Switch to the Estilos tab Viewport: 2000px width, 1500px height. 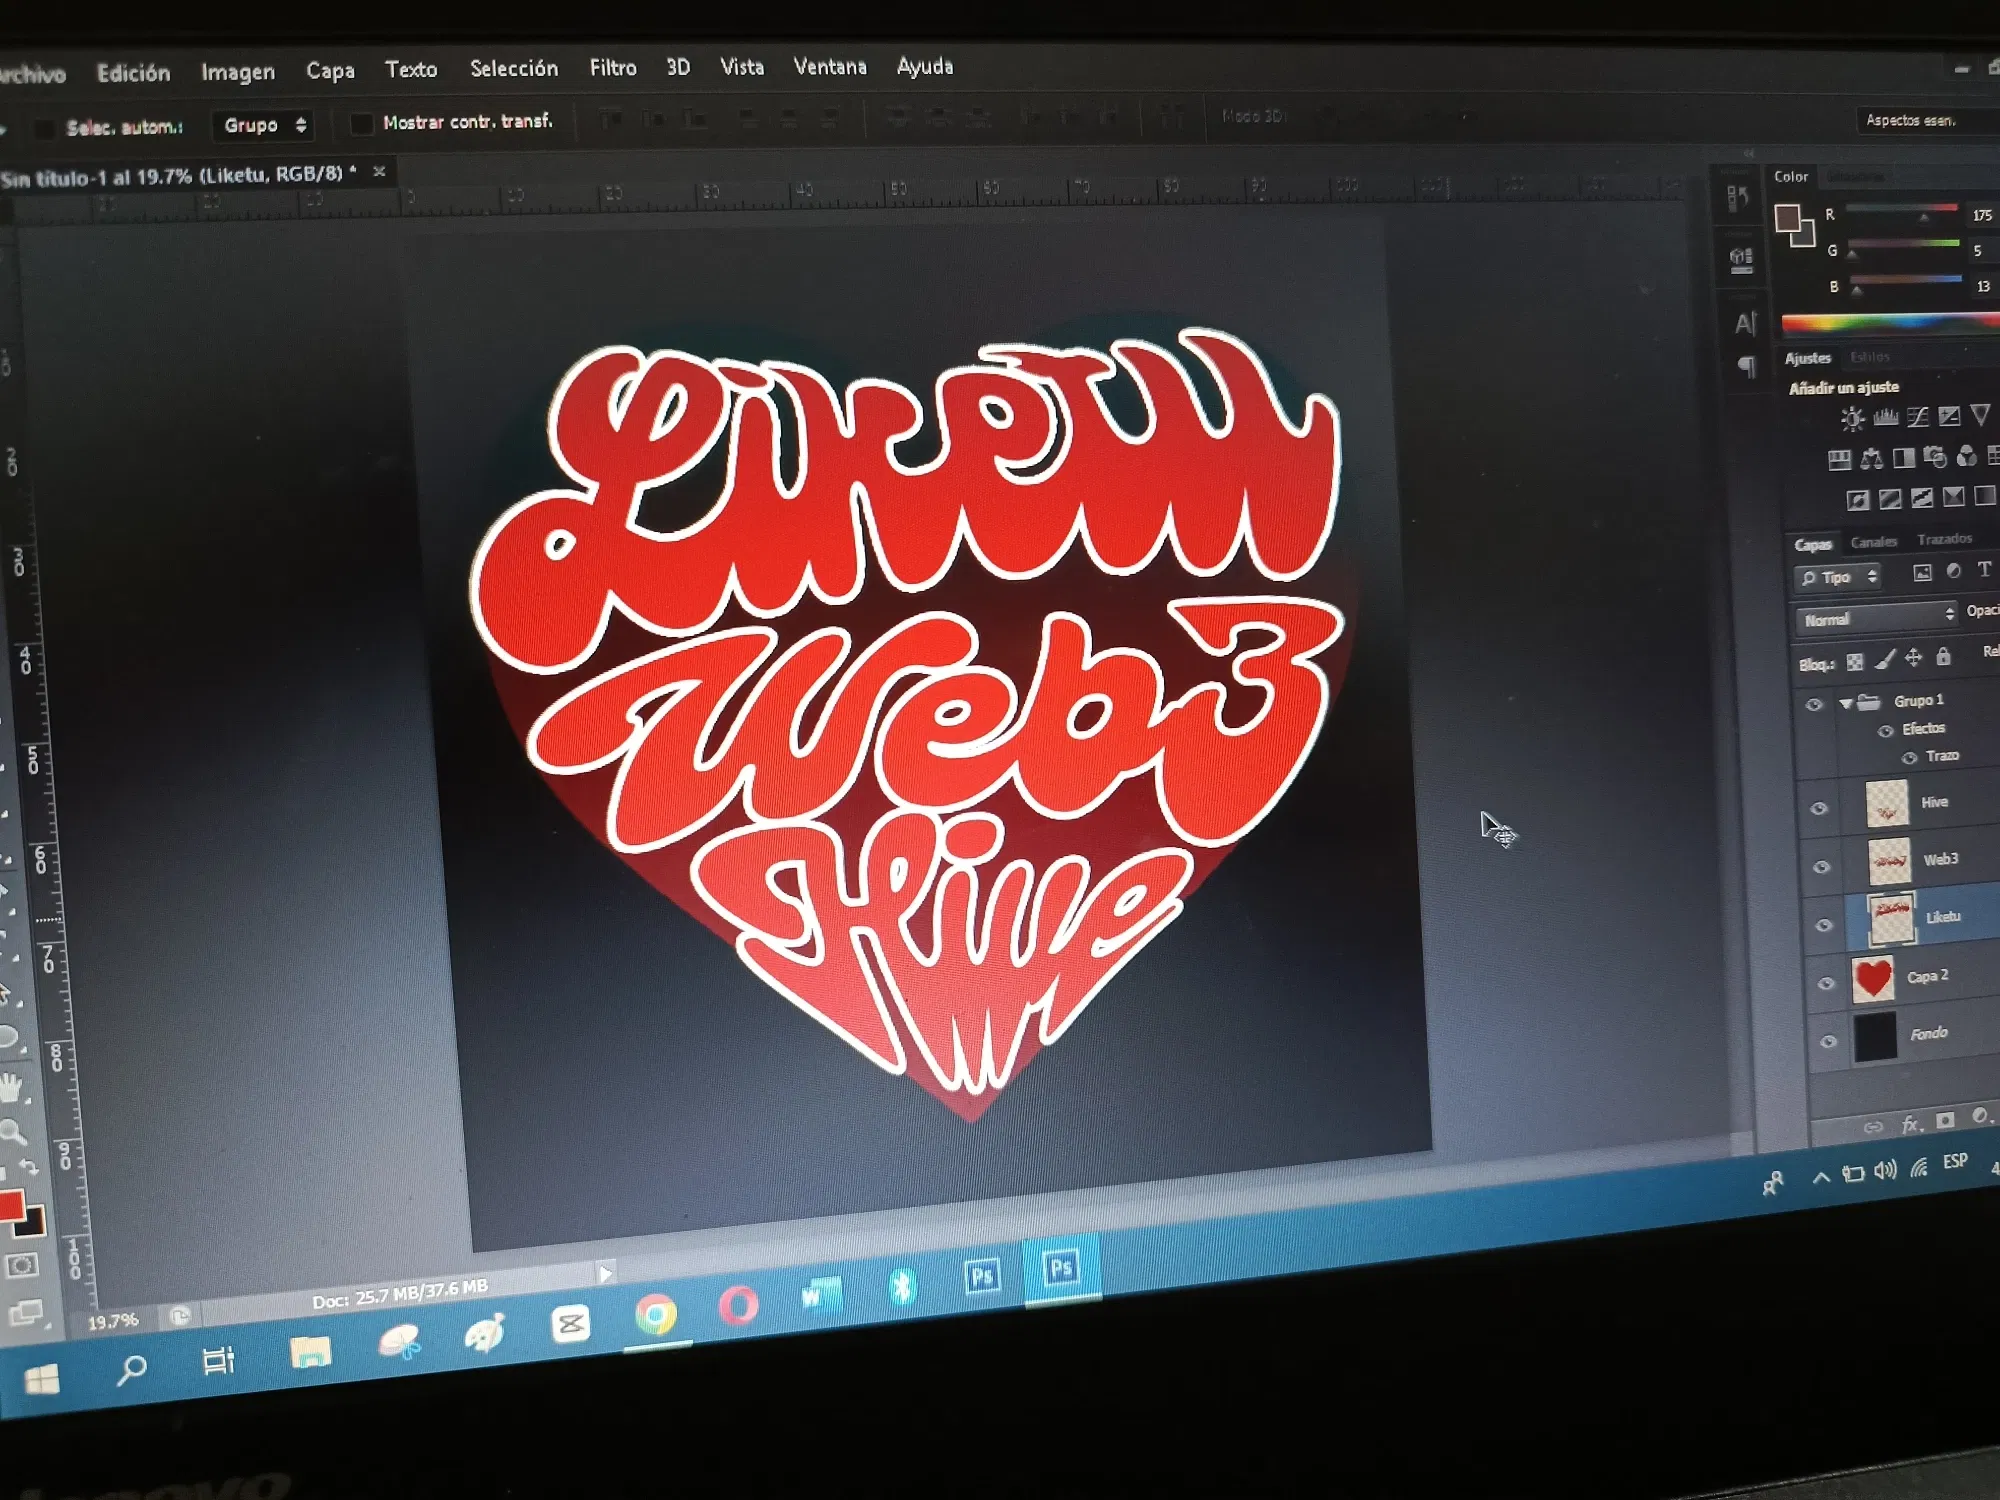point(1869,357)
